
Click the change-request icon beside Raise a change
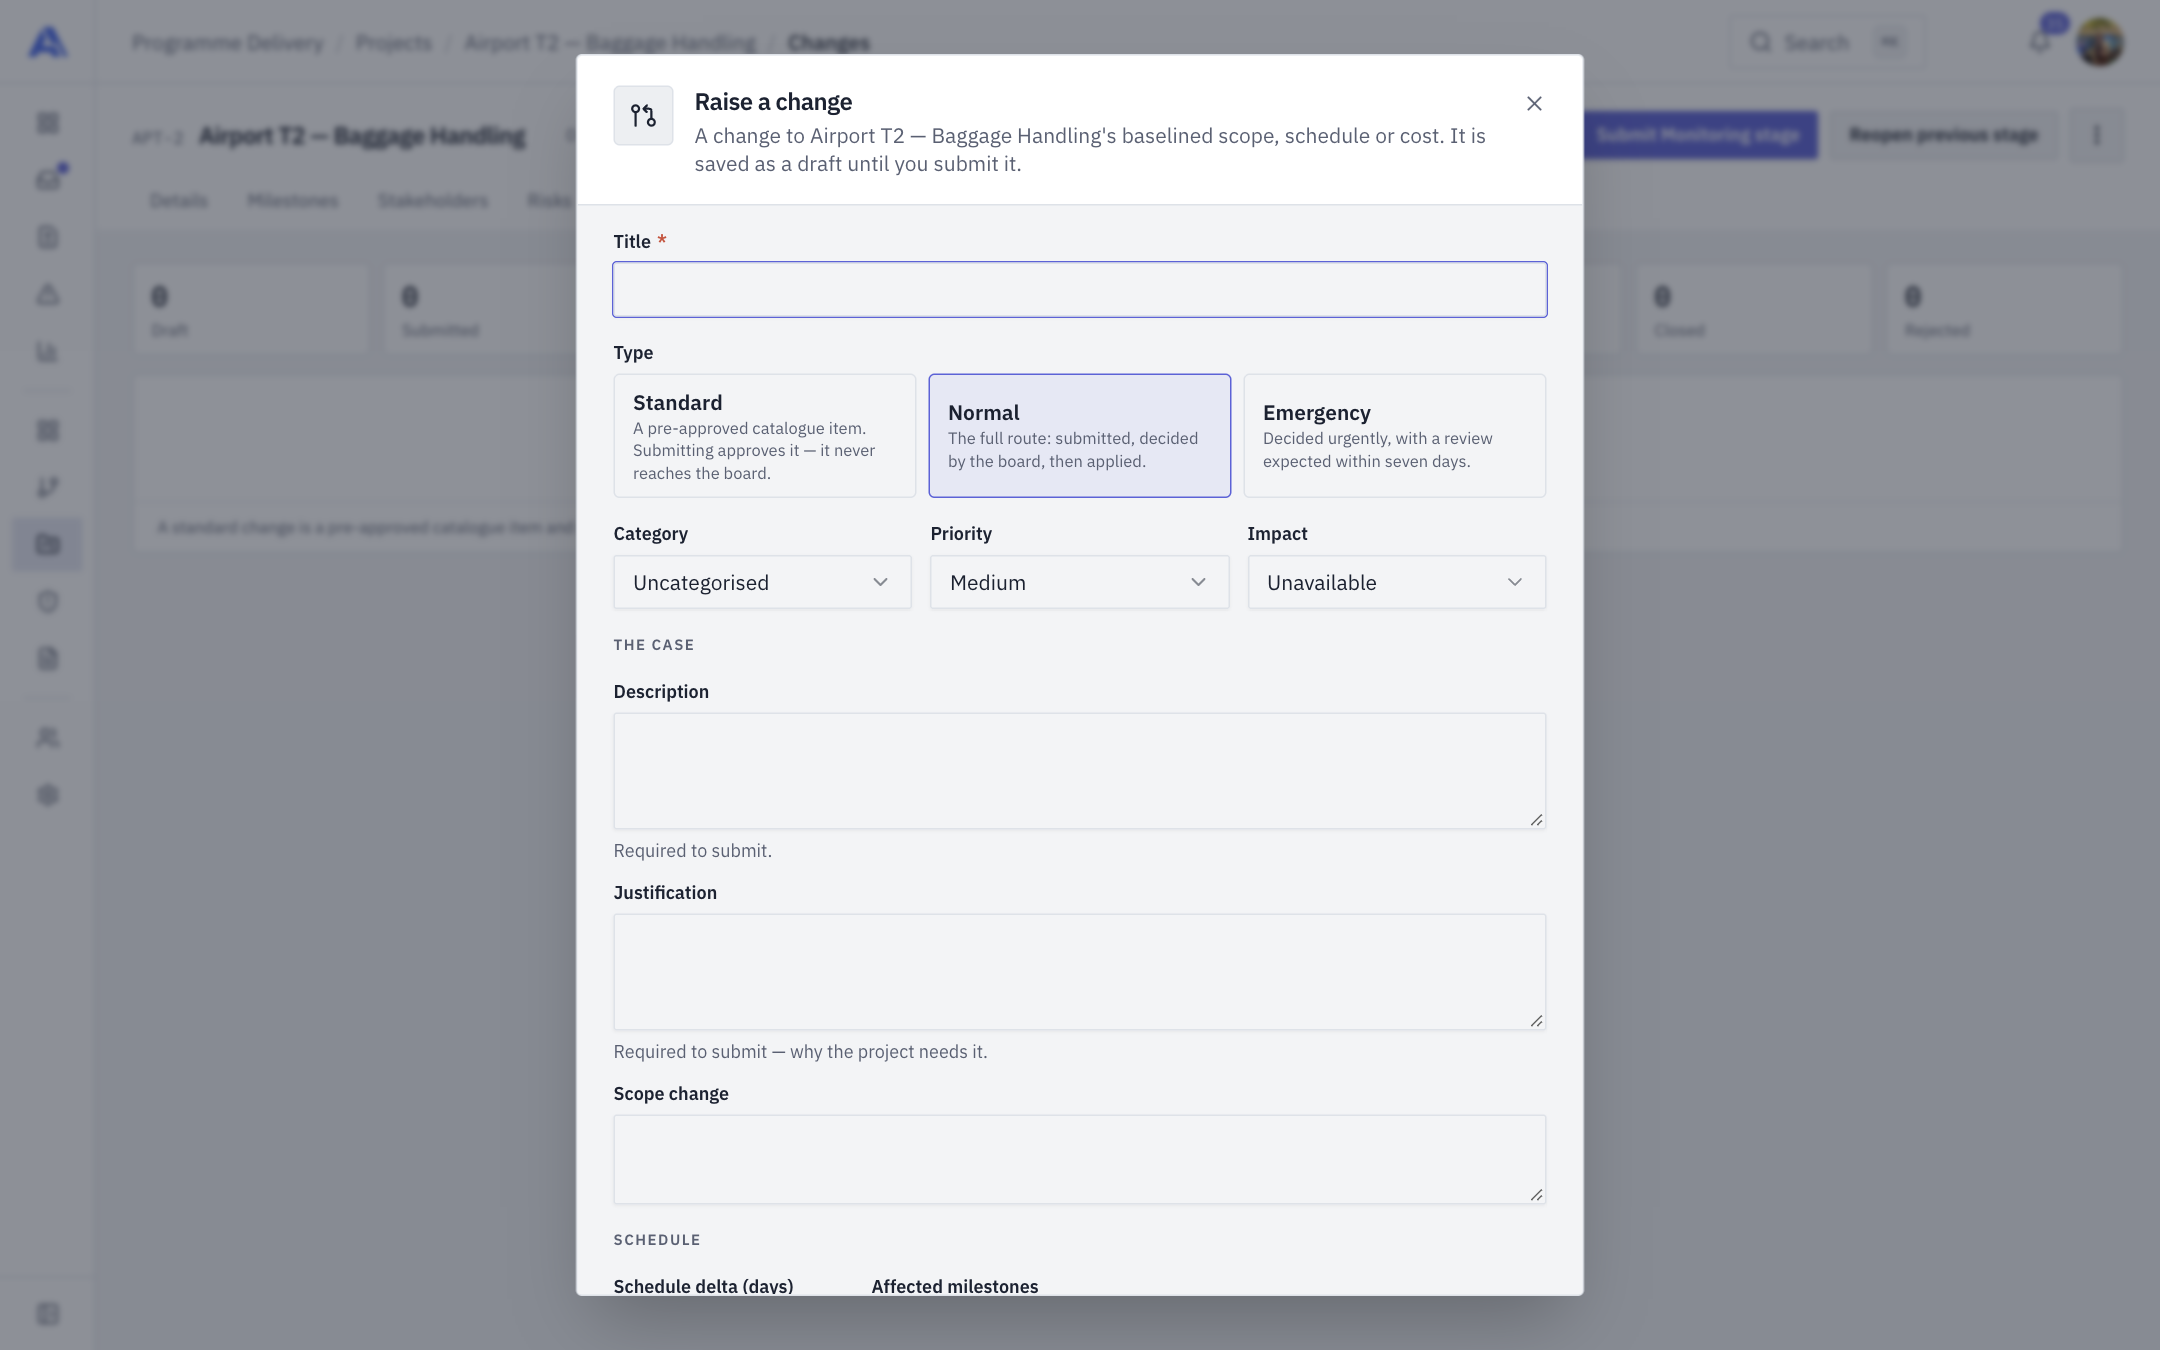[x=643, y=116]
